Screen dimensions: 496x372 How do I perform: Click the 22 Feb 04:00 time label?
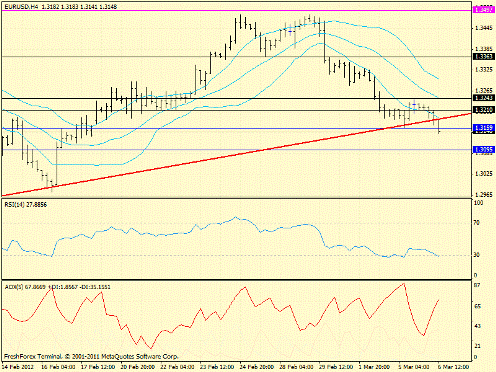click(177, 367)
